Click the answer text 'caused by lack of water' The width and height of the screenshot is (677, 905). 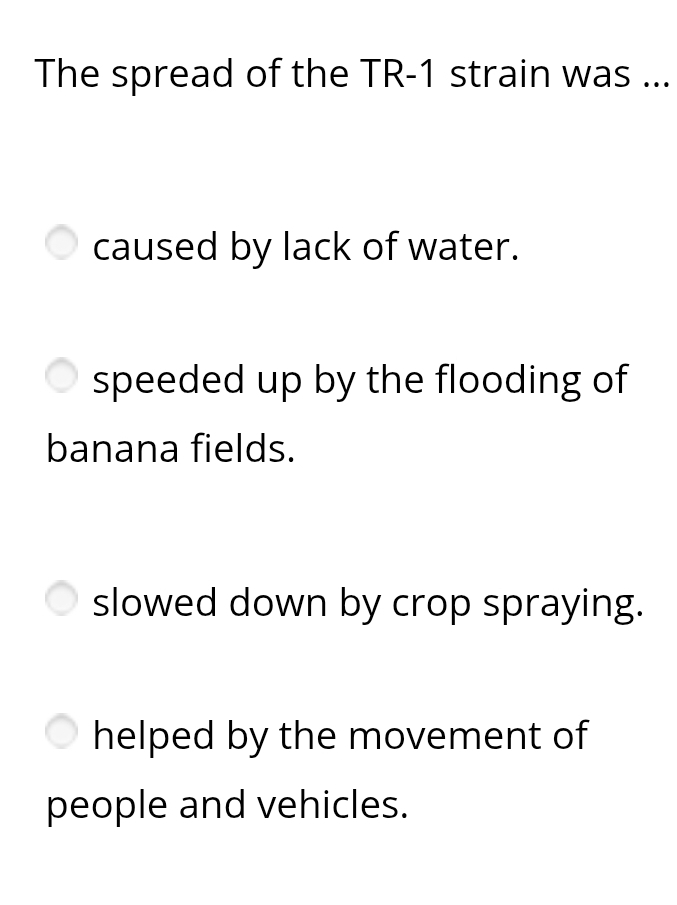tap(305, 247)
